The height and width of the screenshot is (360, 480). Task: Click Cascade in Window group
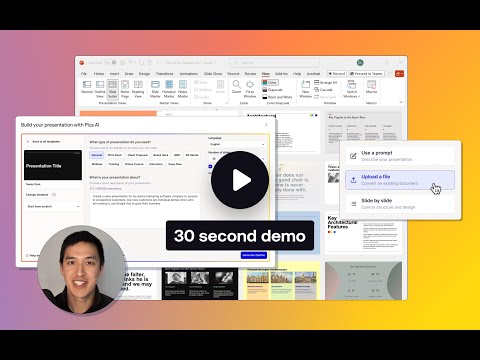[323, 90]
